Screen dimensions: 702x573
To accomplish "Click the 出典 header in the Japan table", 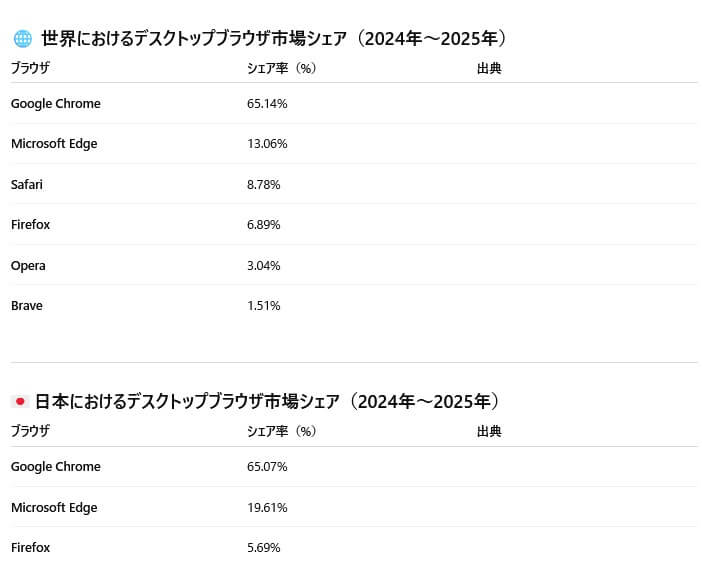I will pyautogui.click(x=489, y=431).
